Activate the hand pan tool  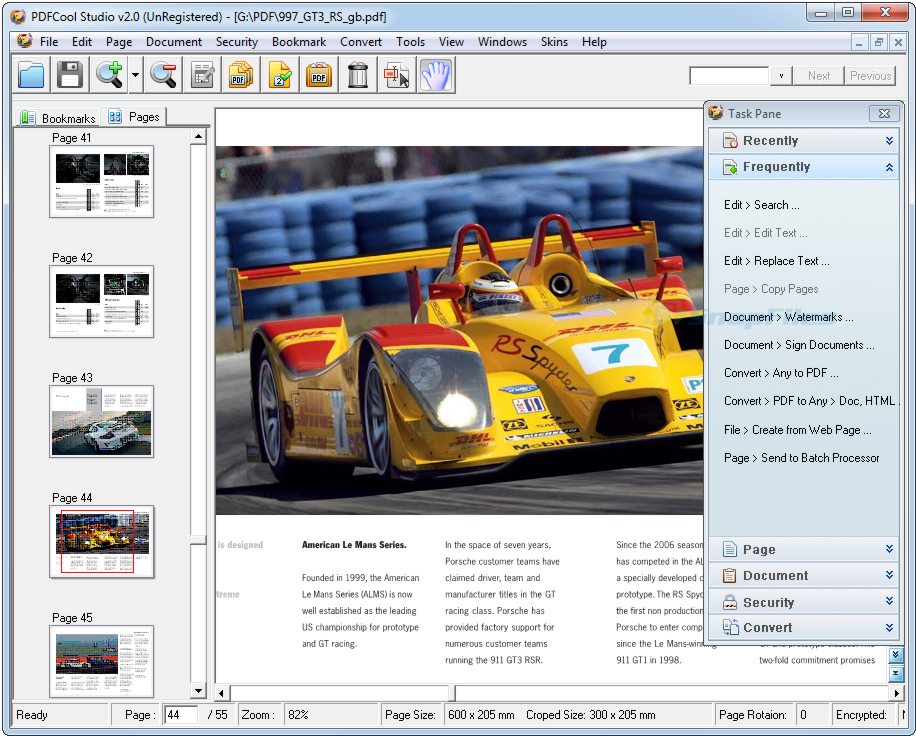click(436, 75)
